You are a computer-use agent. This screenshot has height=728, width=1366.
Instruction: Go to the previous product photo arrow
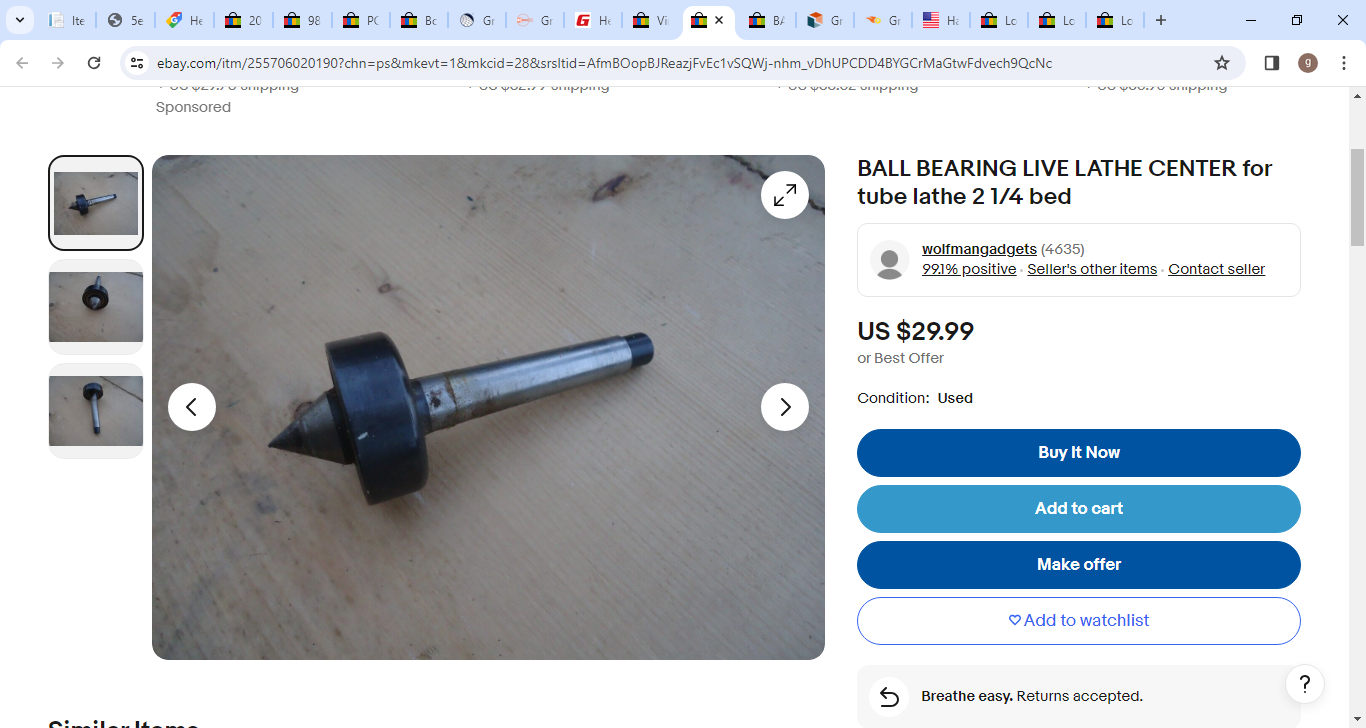click(192, 407)
